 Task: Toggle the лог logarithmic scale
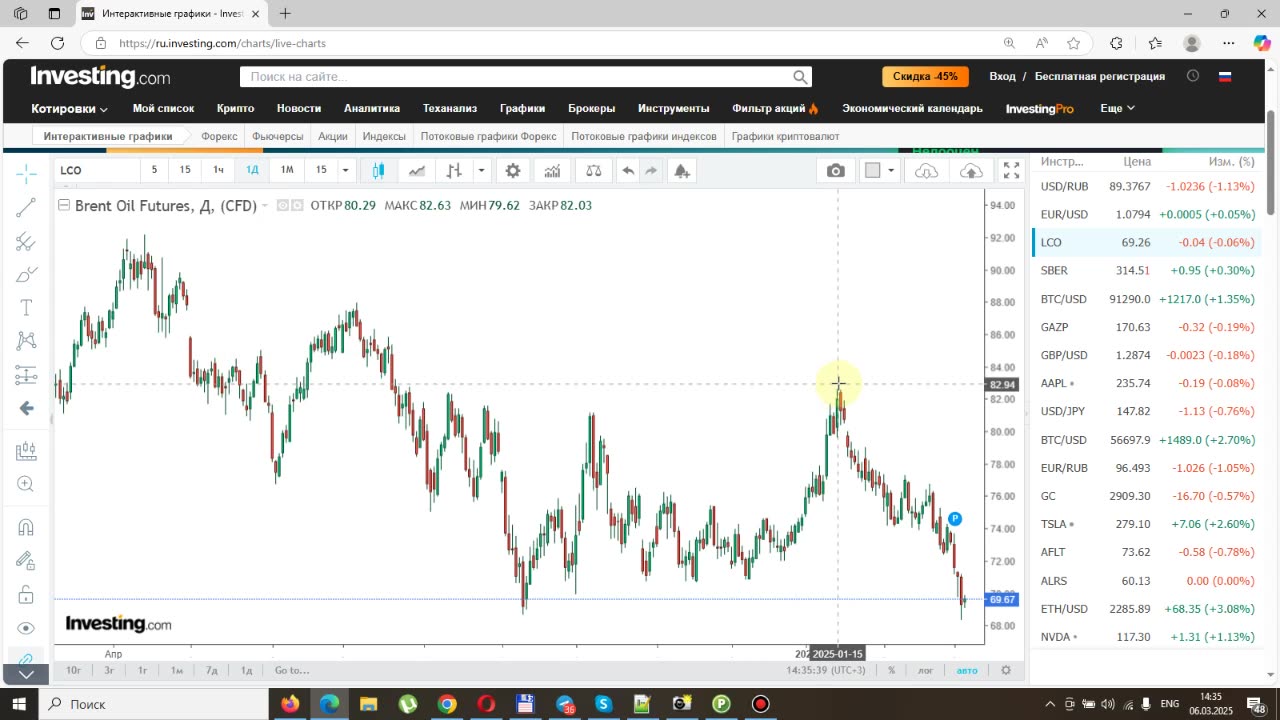point(926,670)
